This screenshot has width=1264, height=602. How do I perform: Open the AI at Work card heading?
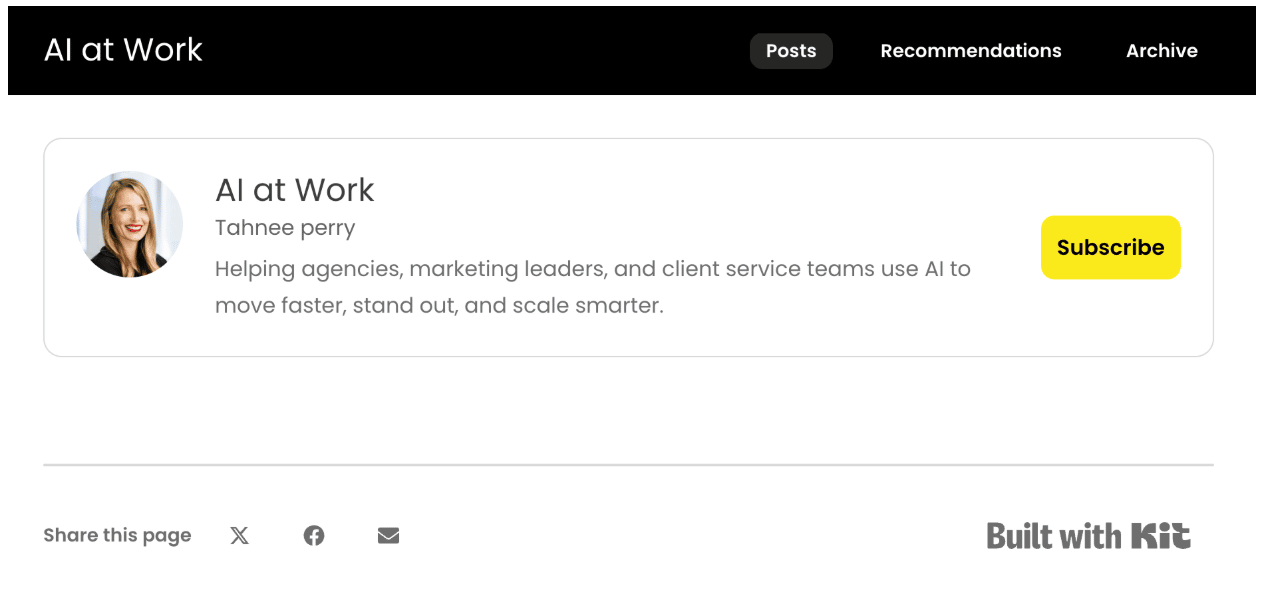coord(295,190)
